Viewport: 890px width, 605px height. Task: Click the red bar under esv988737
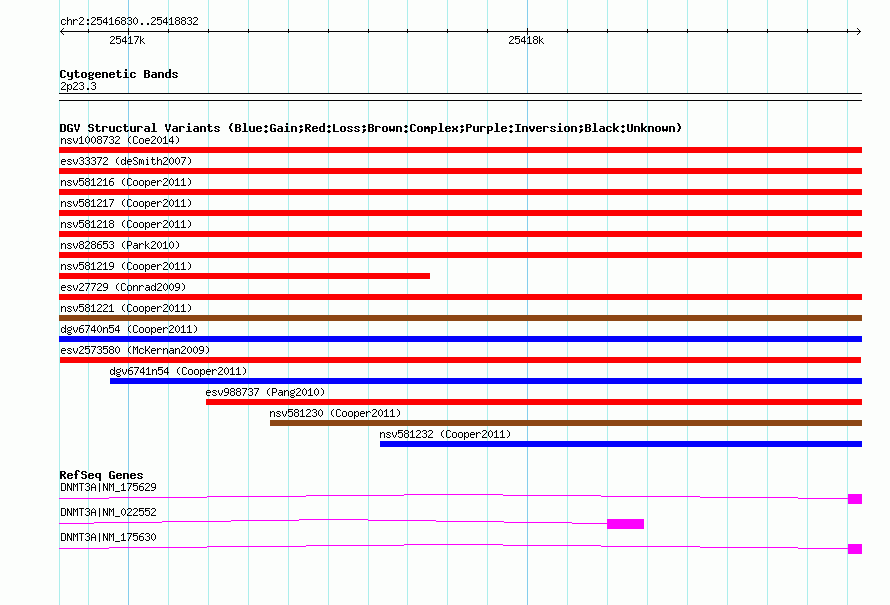click(534, 402)
